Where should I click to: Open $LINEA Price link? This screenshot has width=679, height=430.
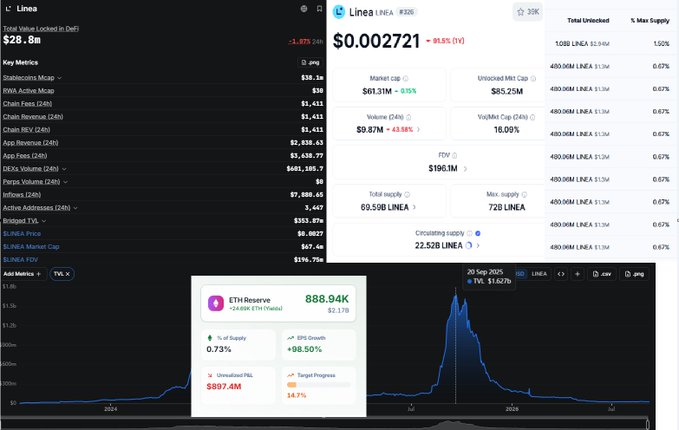pos(22,233)
